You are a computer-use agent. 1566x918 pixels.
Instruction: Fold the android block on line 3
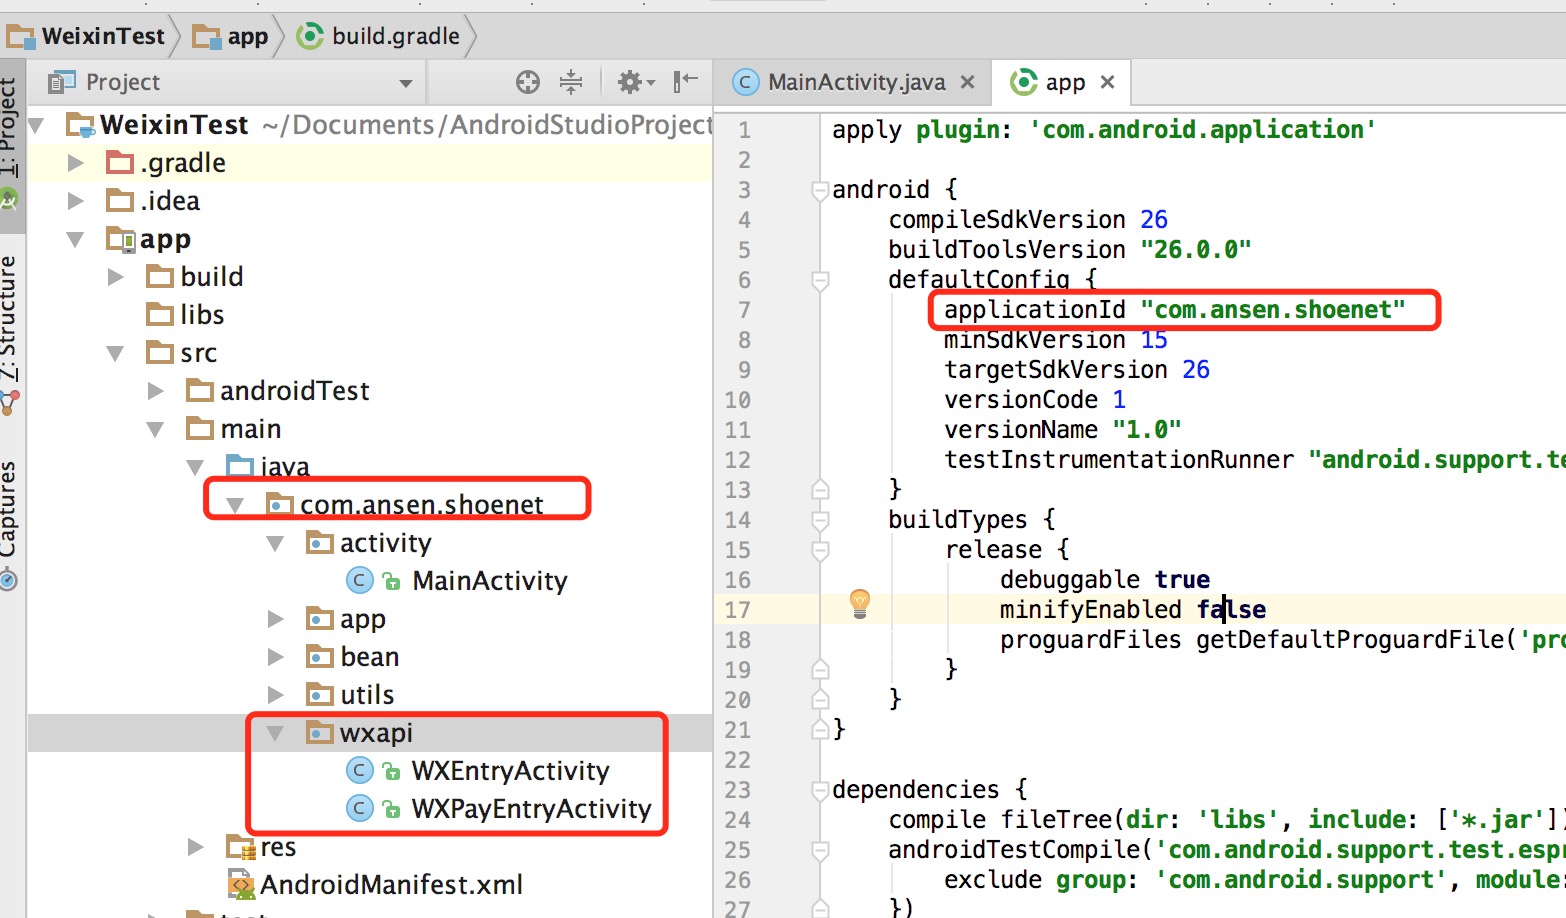(820, 190)
